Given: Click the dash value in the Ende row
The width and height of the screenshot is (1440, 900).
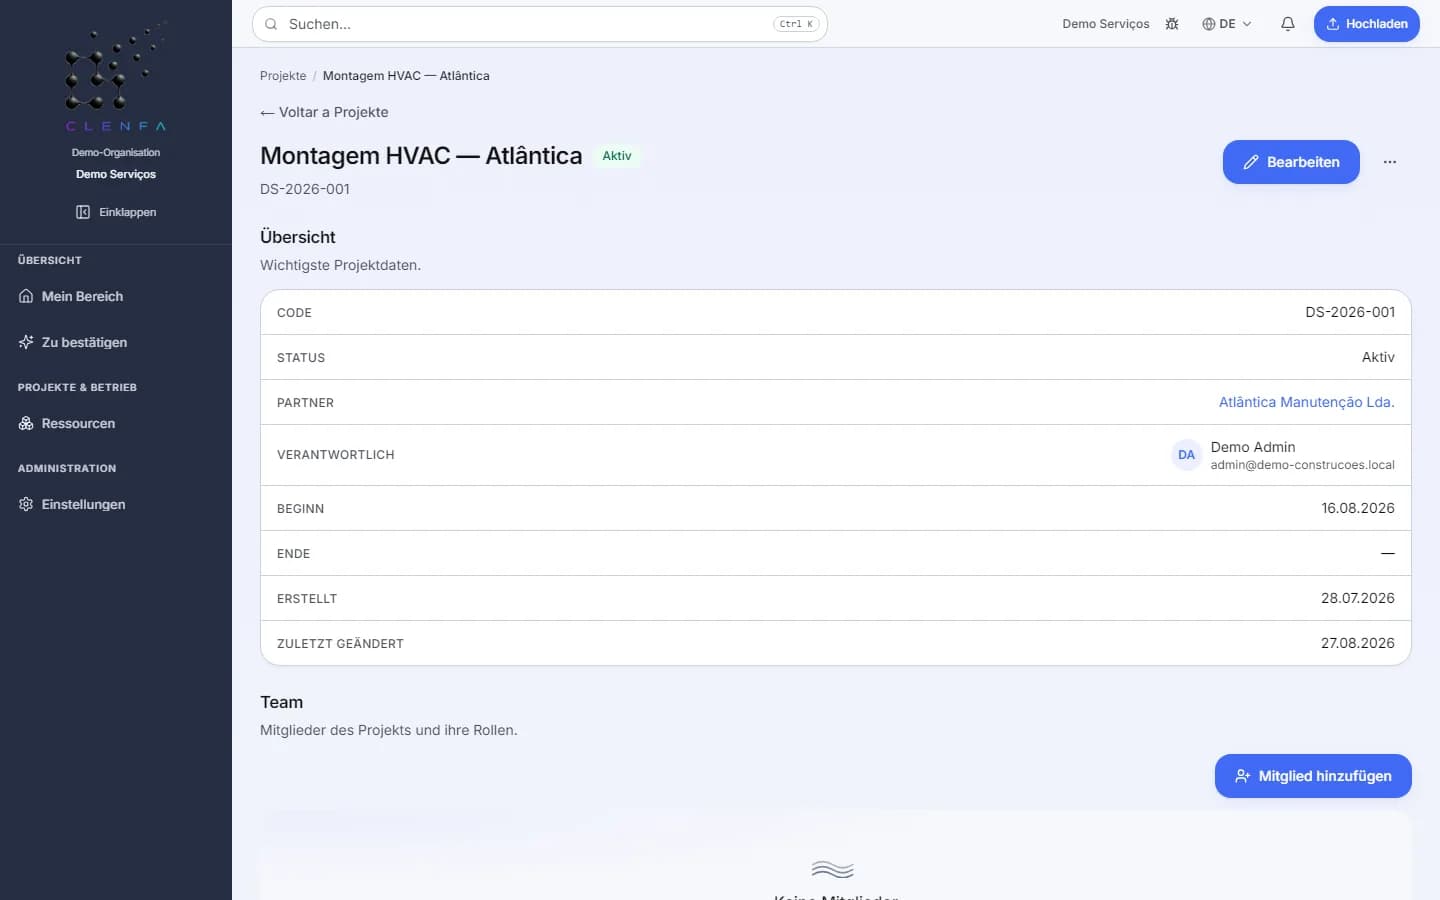Looking at the screenshot, I should pyautogui.click(x=1388, y=553).
